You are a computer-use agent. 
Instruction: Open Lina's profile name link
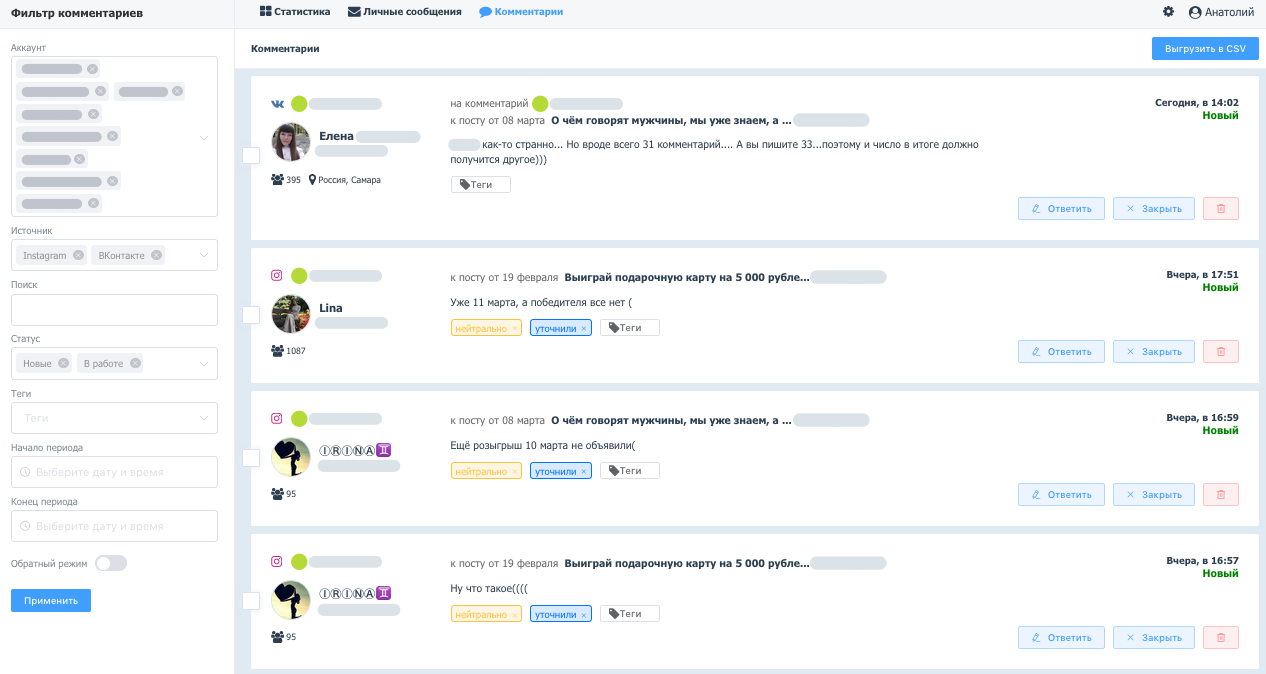point(331,308)
